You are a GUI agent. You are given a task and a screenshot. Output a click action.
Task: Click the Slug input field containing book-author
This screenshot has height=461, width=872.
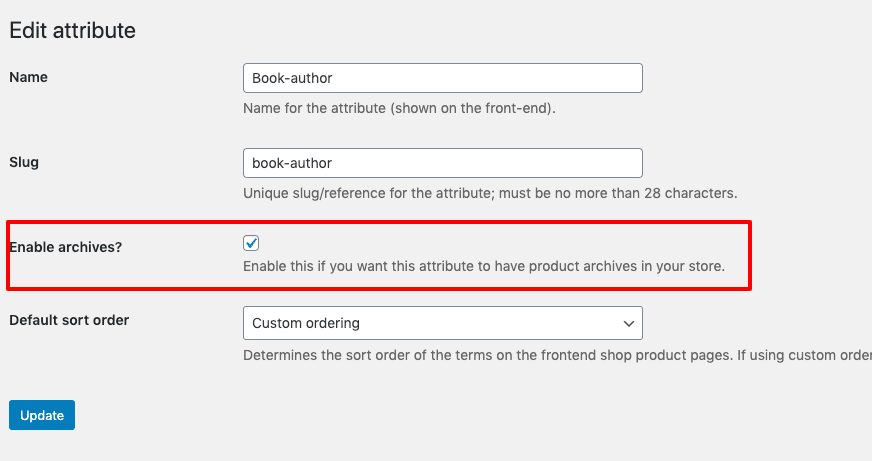click(443, 163)
